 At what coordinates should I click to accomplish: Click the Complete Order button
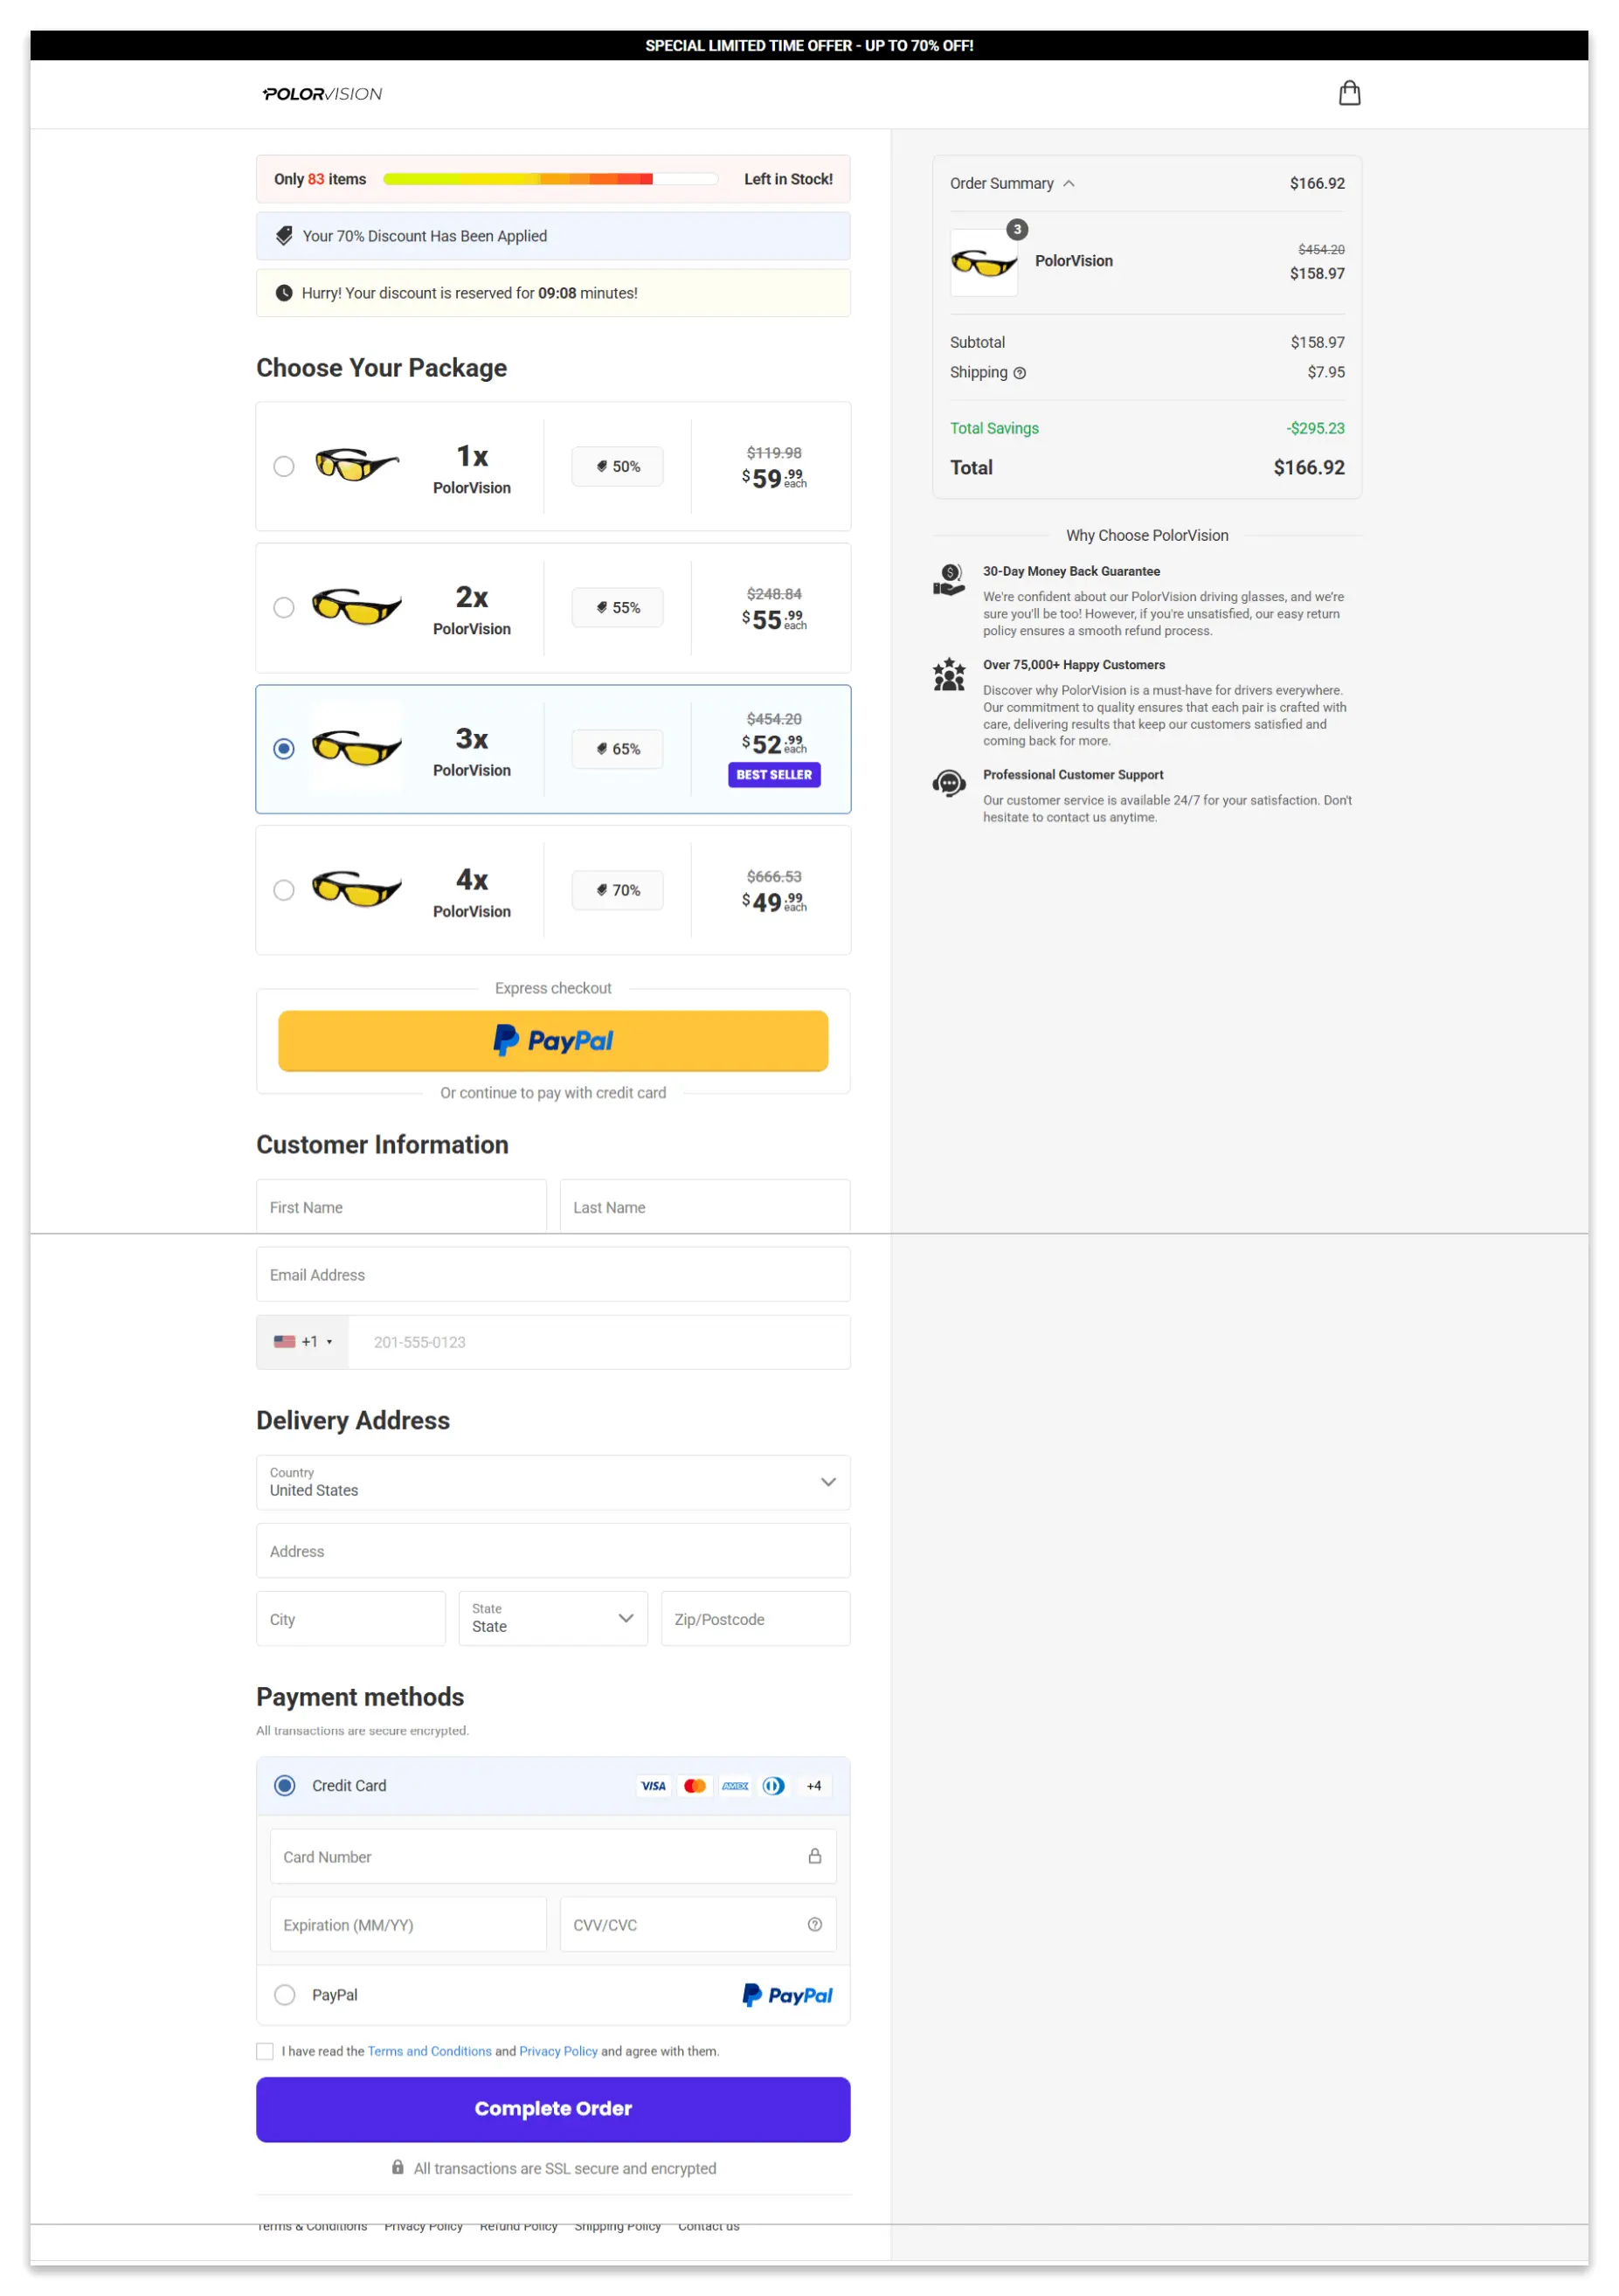(x=552, y=2108)
